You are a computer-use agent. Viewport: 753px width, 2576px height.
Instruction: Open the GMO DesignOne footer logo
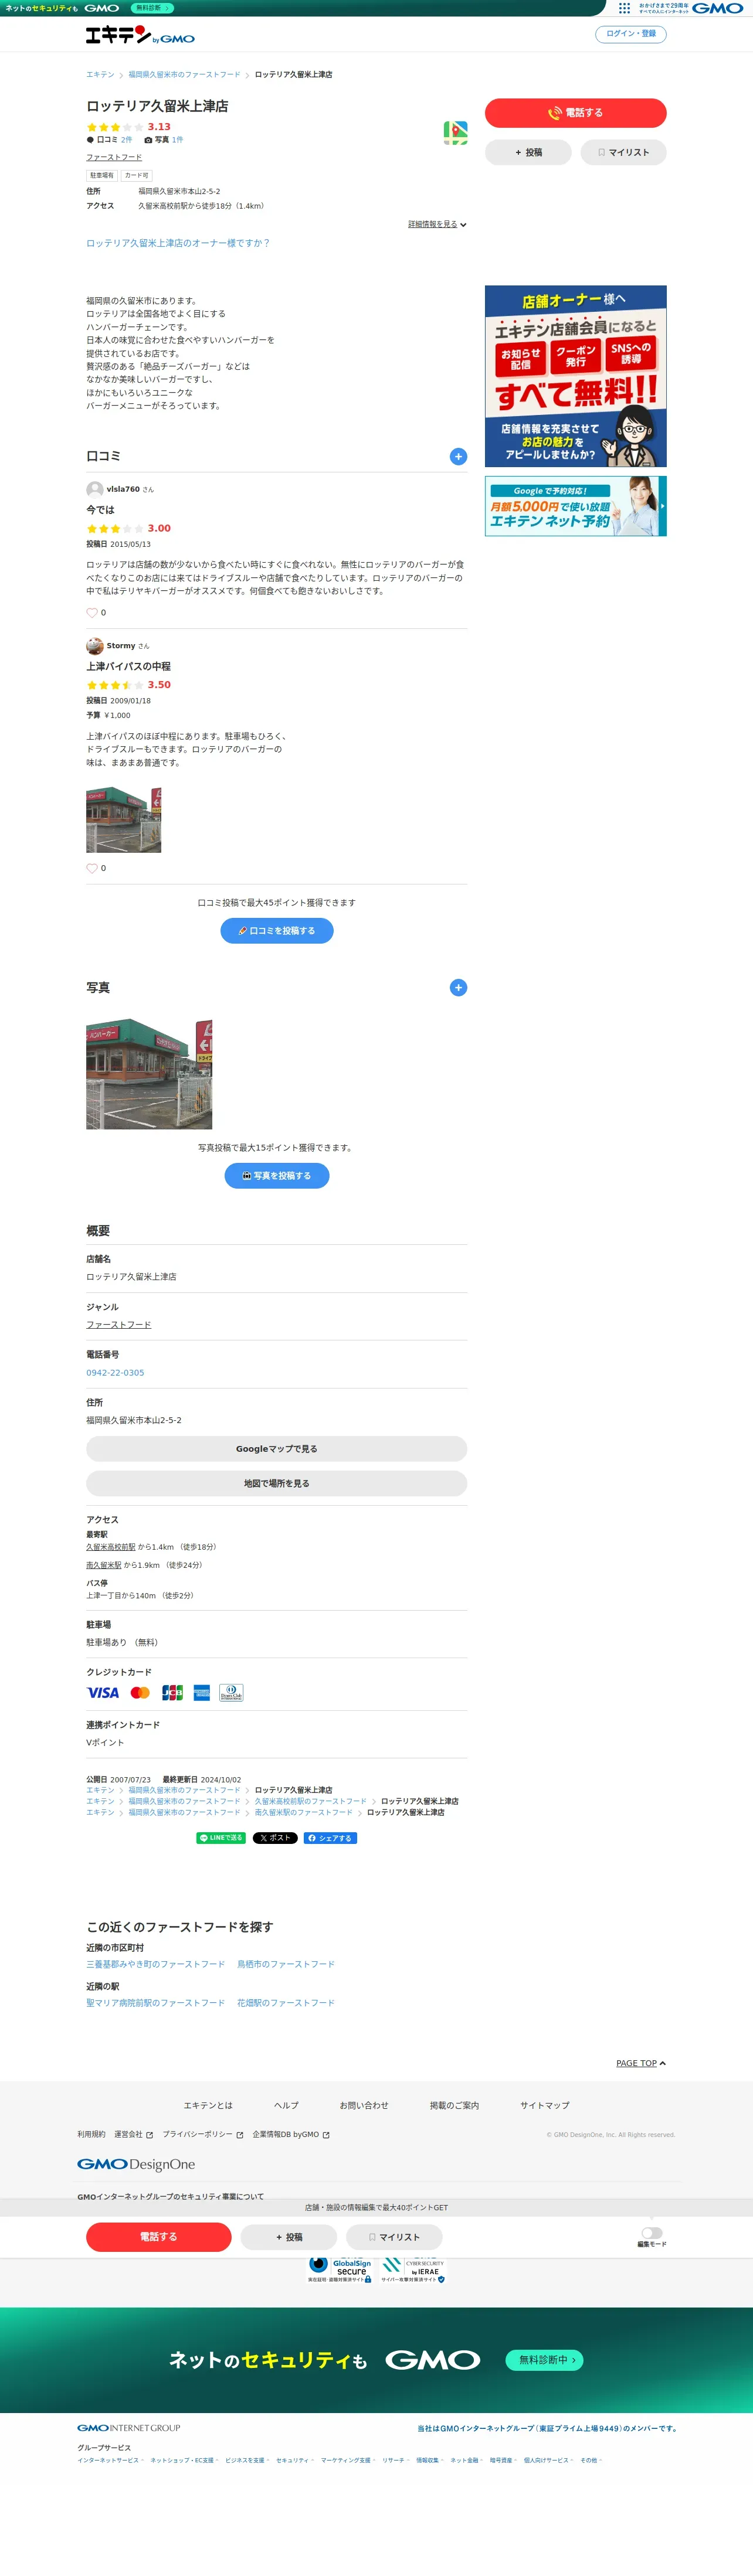136,2164
